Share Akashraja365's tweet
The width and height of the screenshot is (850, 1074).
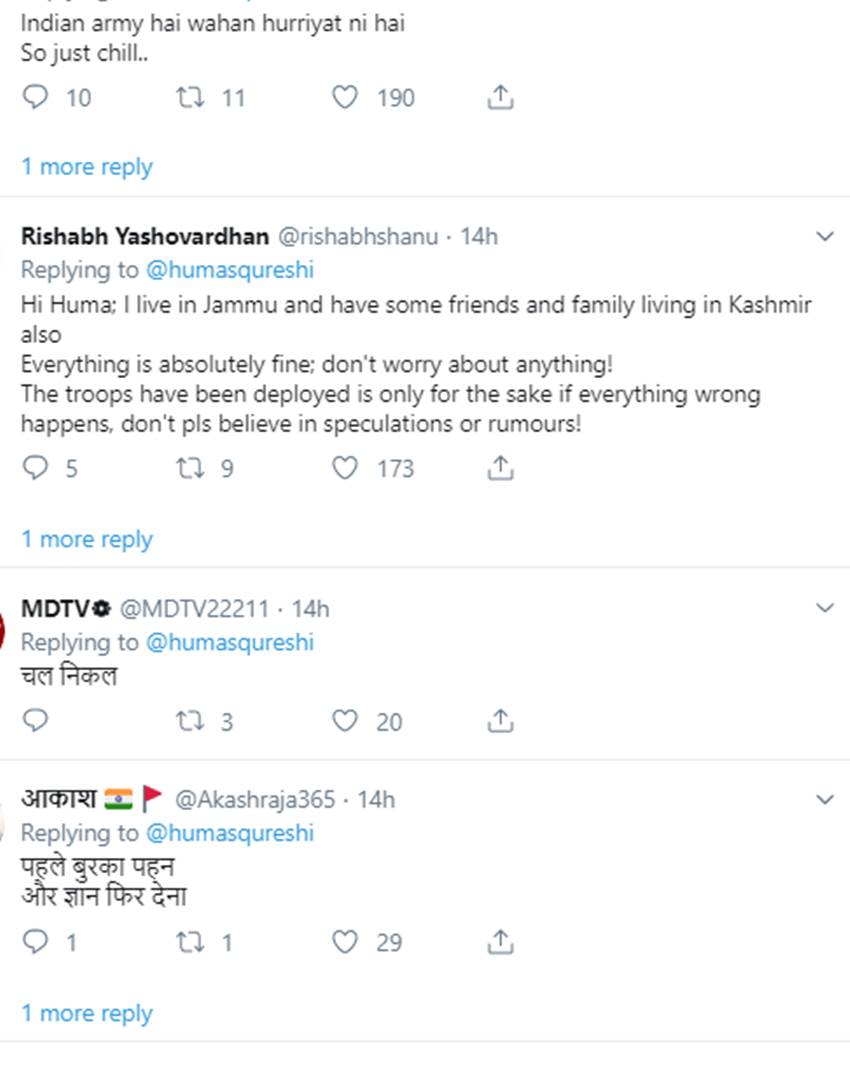500,942
